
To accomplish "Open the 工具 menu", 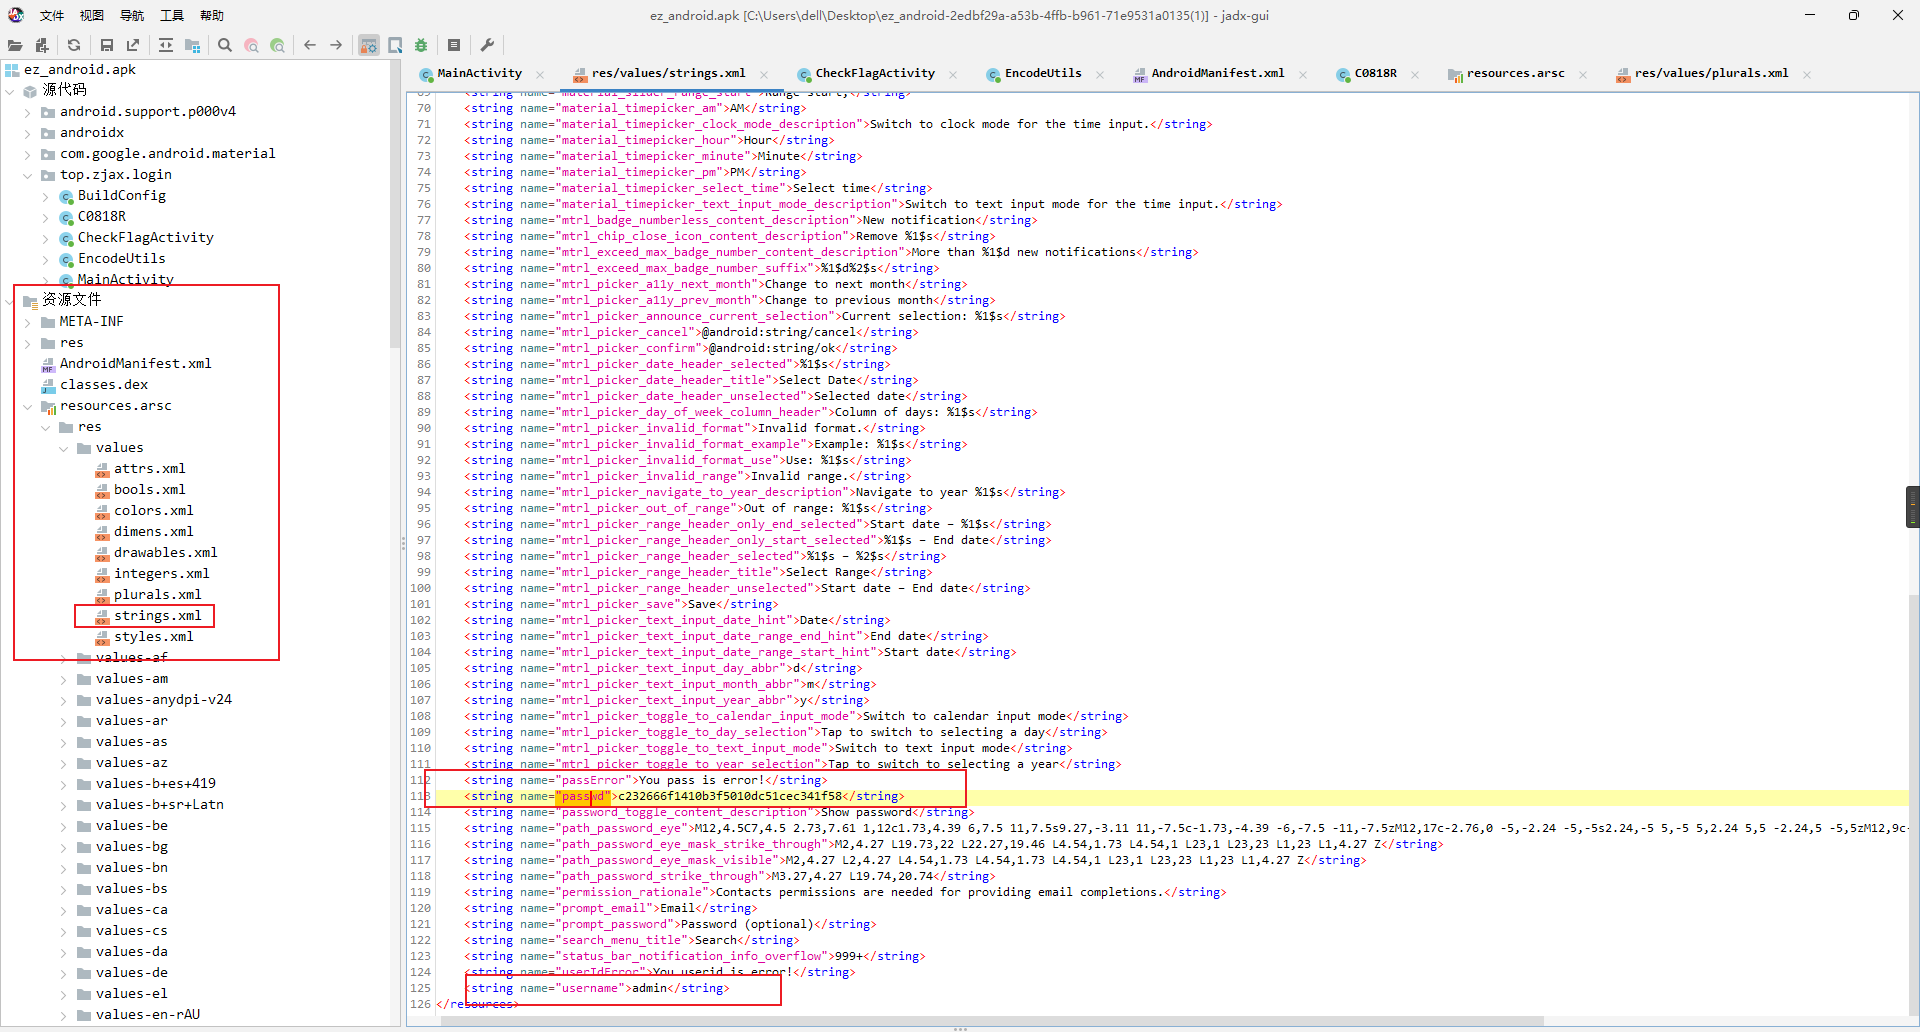I will (172, 16).
